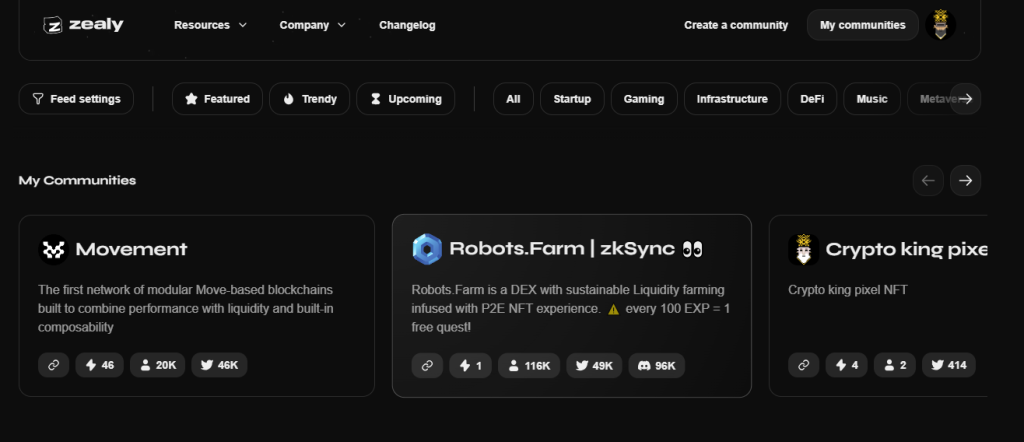Toggle the Featured filter
The image size is (1024, 442).
coord(217,99)
